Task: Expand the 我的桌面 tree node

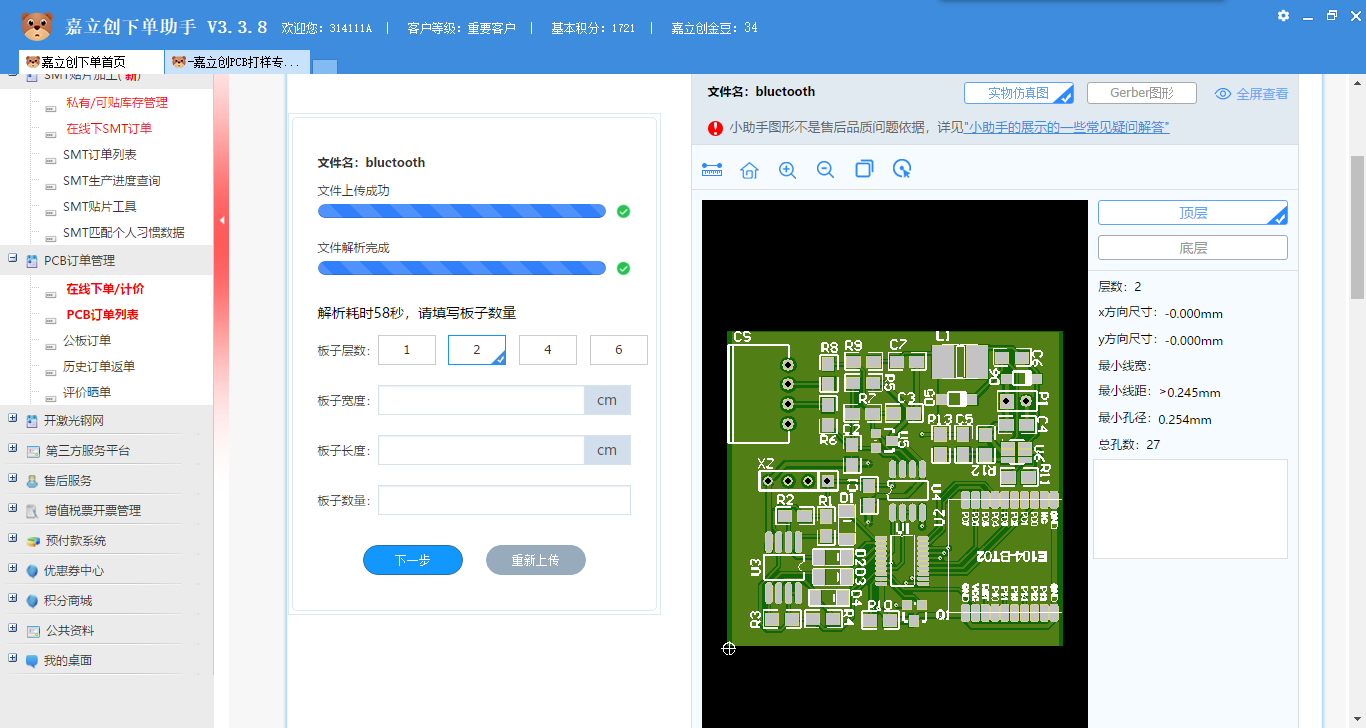Action: pos(13,659)
